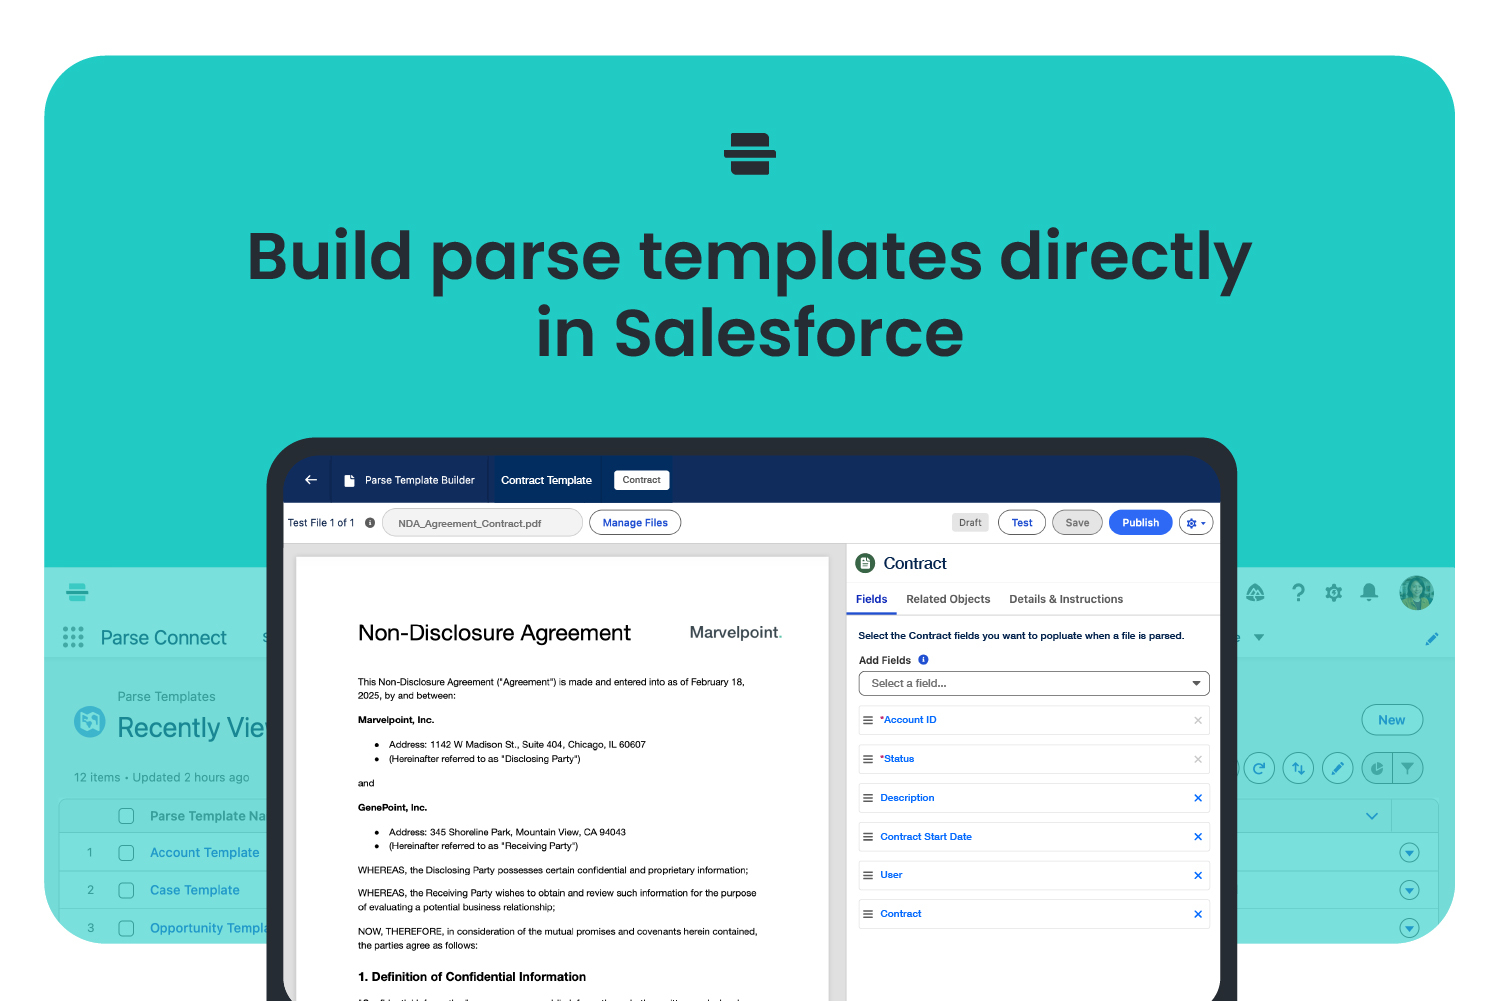
Task: Click the inline edit pencil in list toolbar
Action: coord(1337,768)
